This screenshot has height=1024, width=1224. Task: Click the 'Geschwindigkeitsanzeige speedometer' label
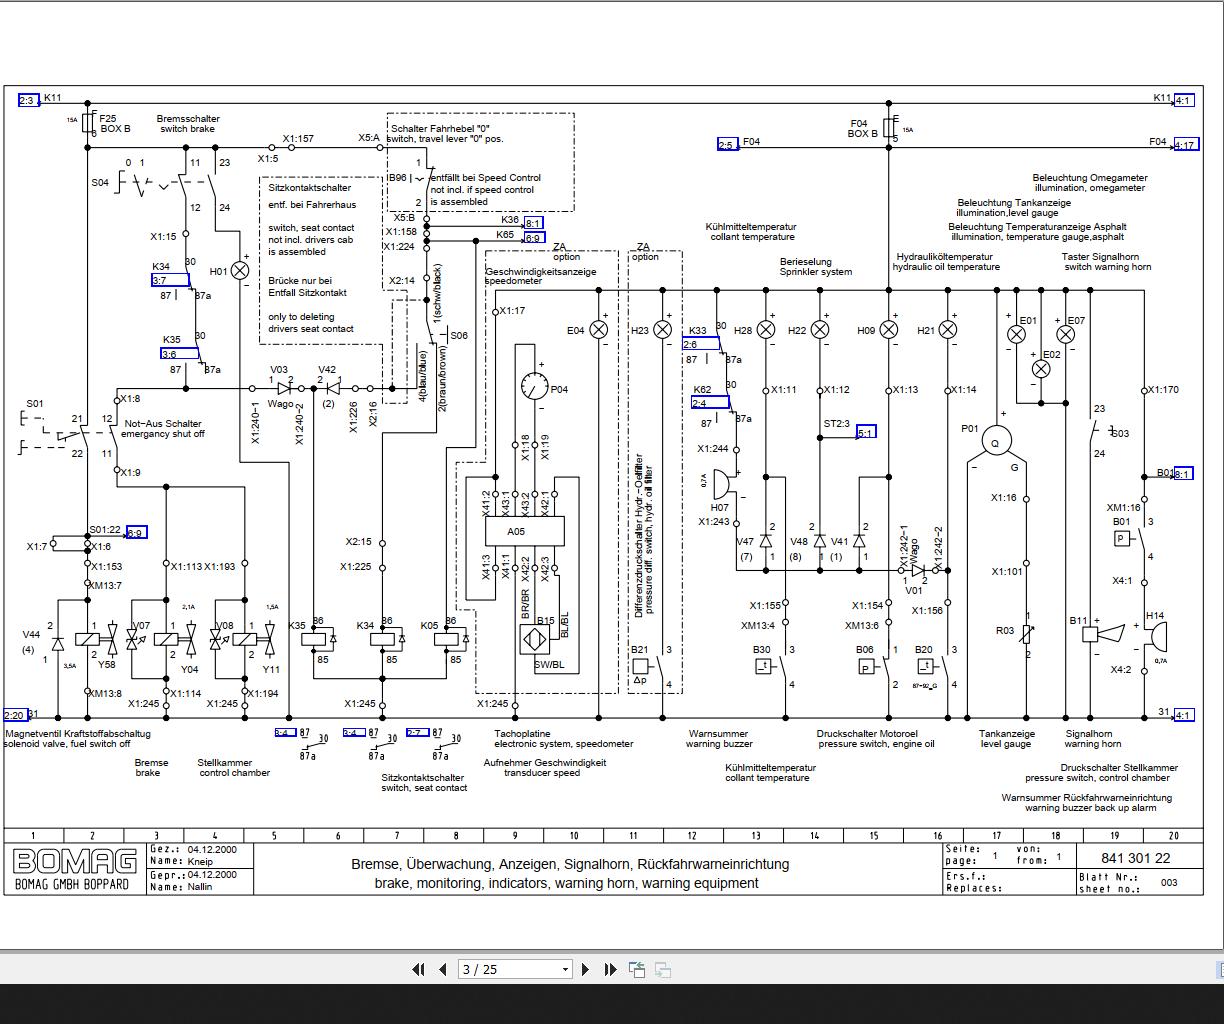[541, 276]
